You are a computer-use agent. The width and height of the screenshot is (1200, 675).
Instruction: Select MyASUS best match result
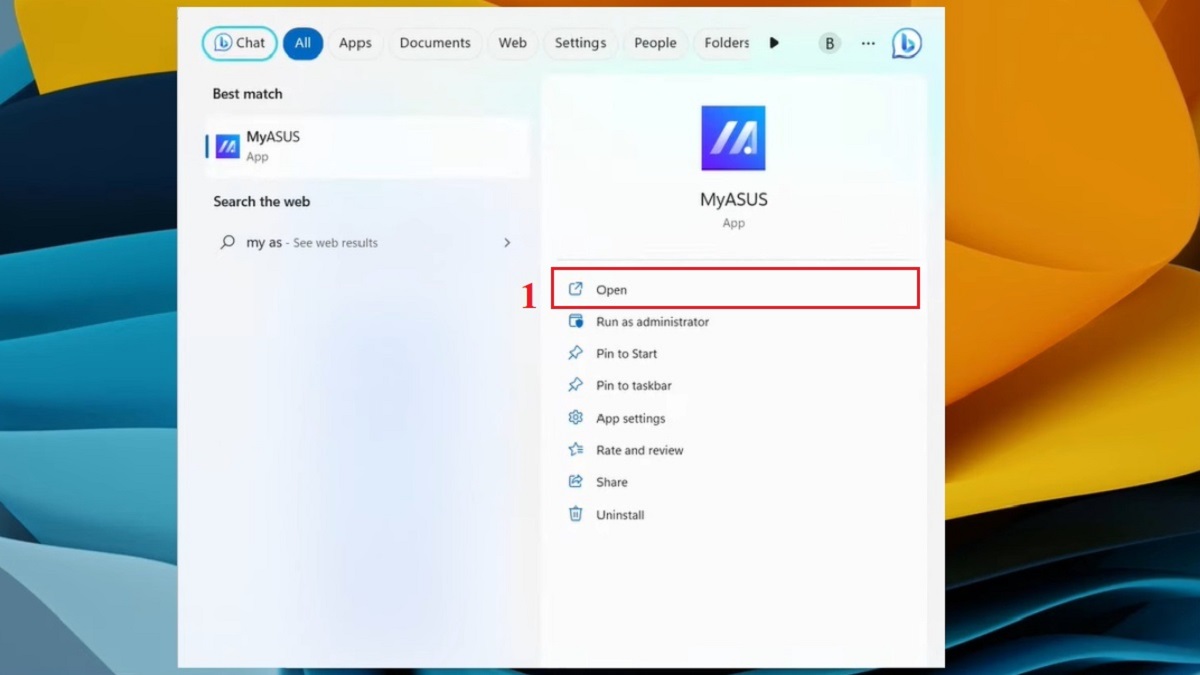(367, 146)
